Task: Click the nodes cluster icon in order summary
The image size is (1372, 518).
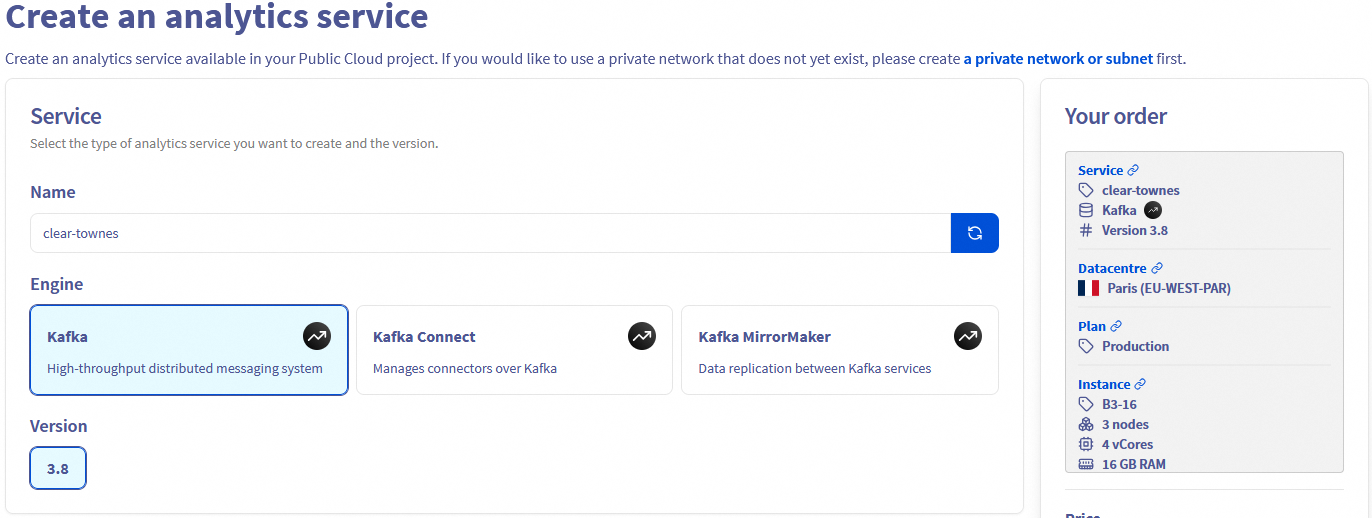Action: 1086,424
